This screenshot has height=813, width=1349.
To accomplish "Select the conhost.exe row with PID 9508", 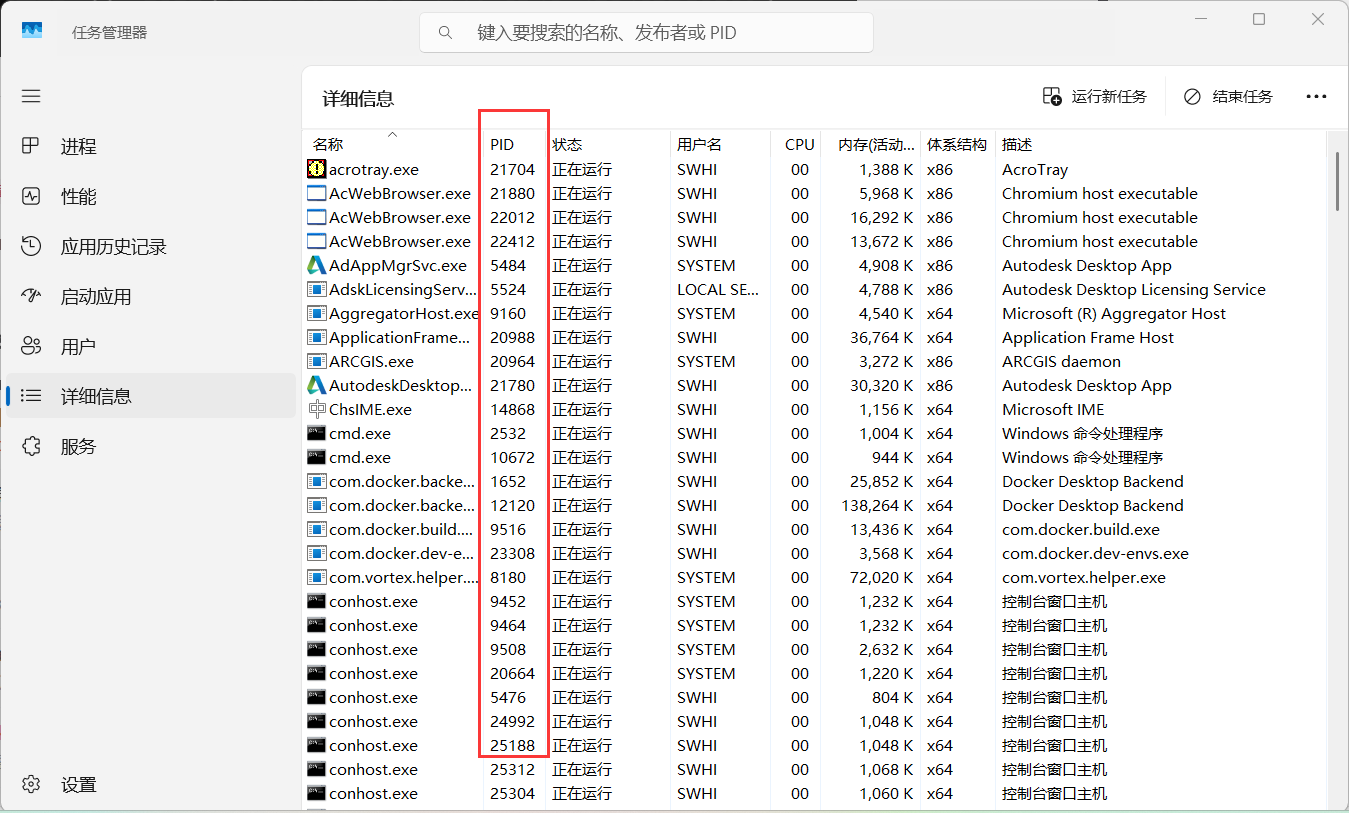I will click(x=815, y=649).
